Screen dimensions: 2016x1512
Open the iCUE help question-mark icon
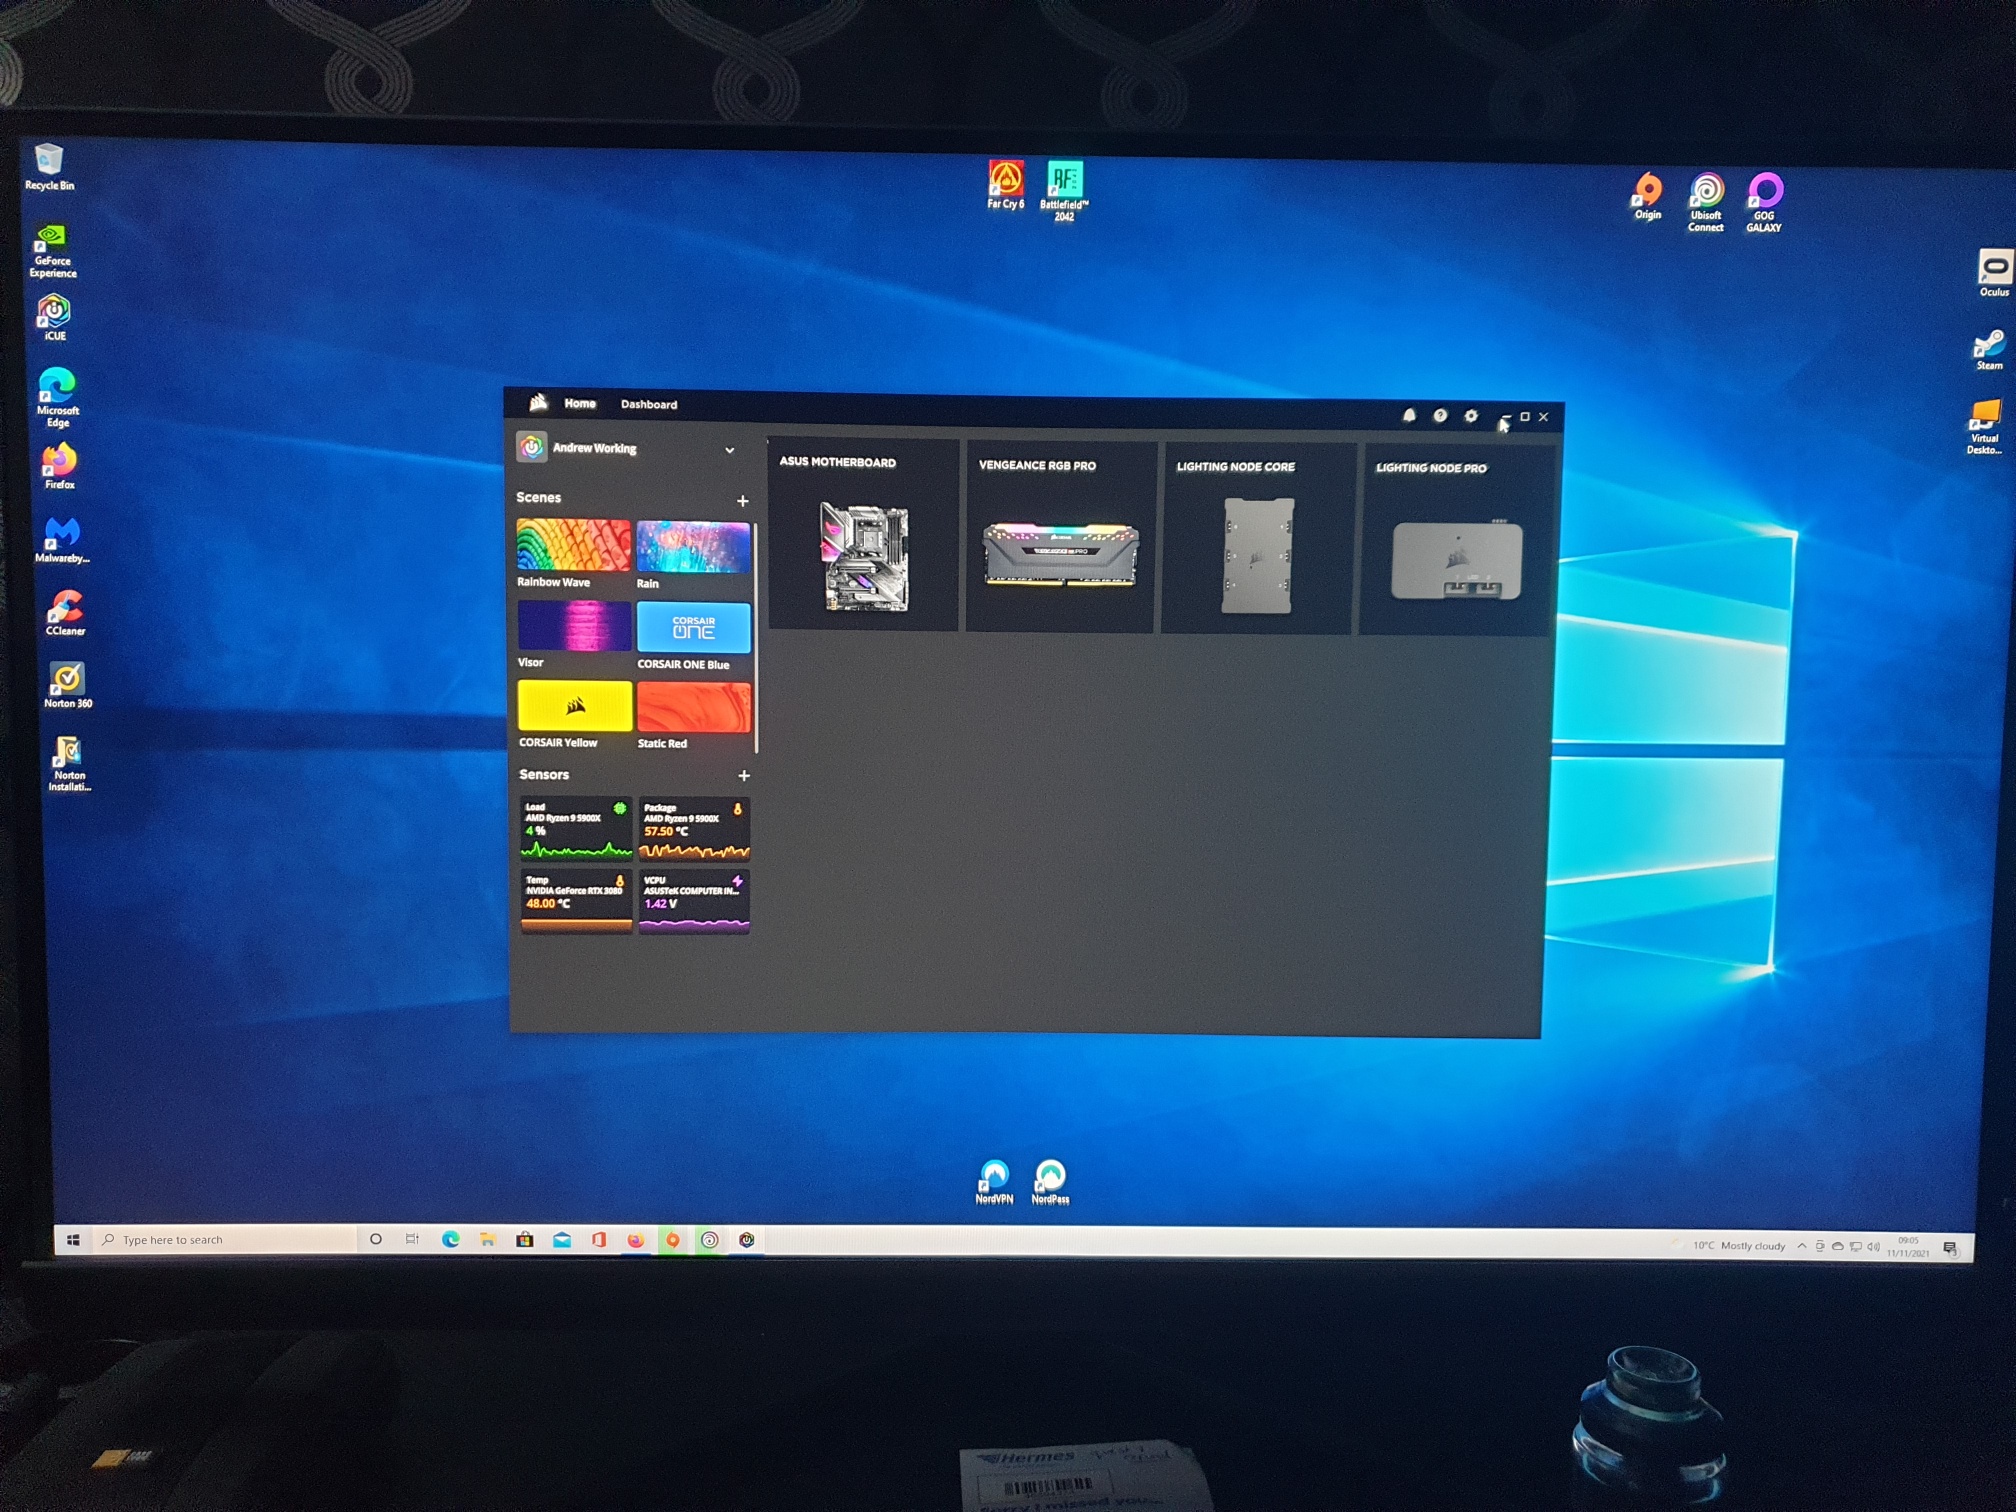pos(1440,416)
